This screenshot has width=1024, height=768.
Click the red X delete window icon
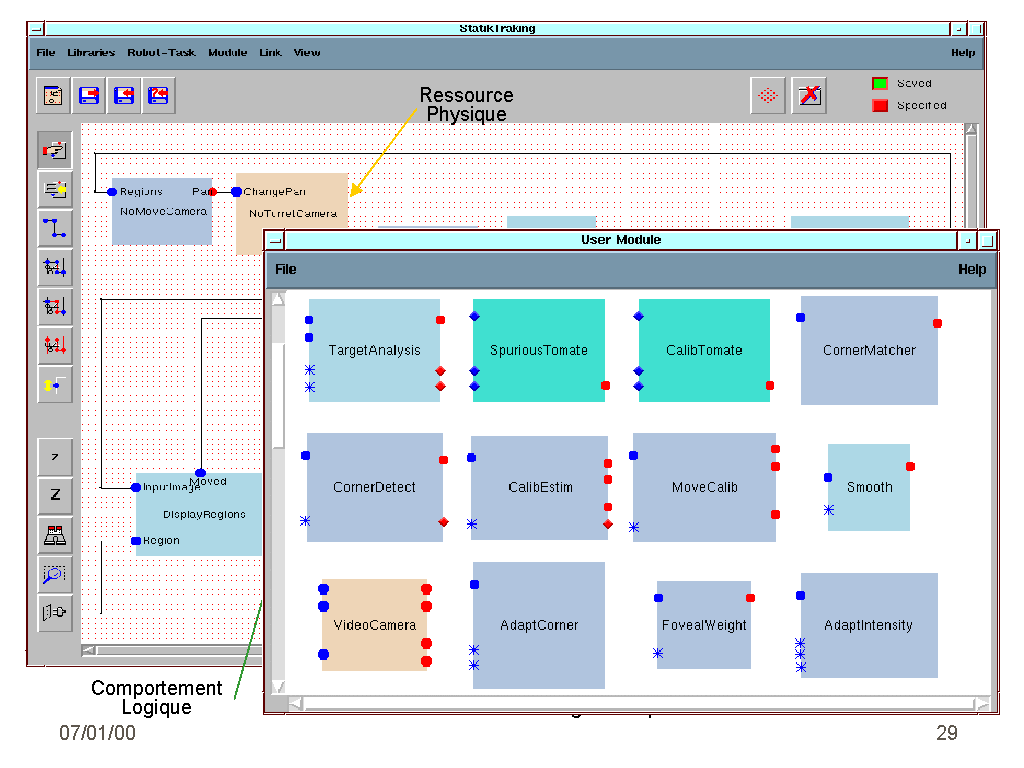point(809,95)
